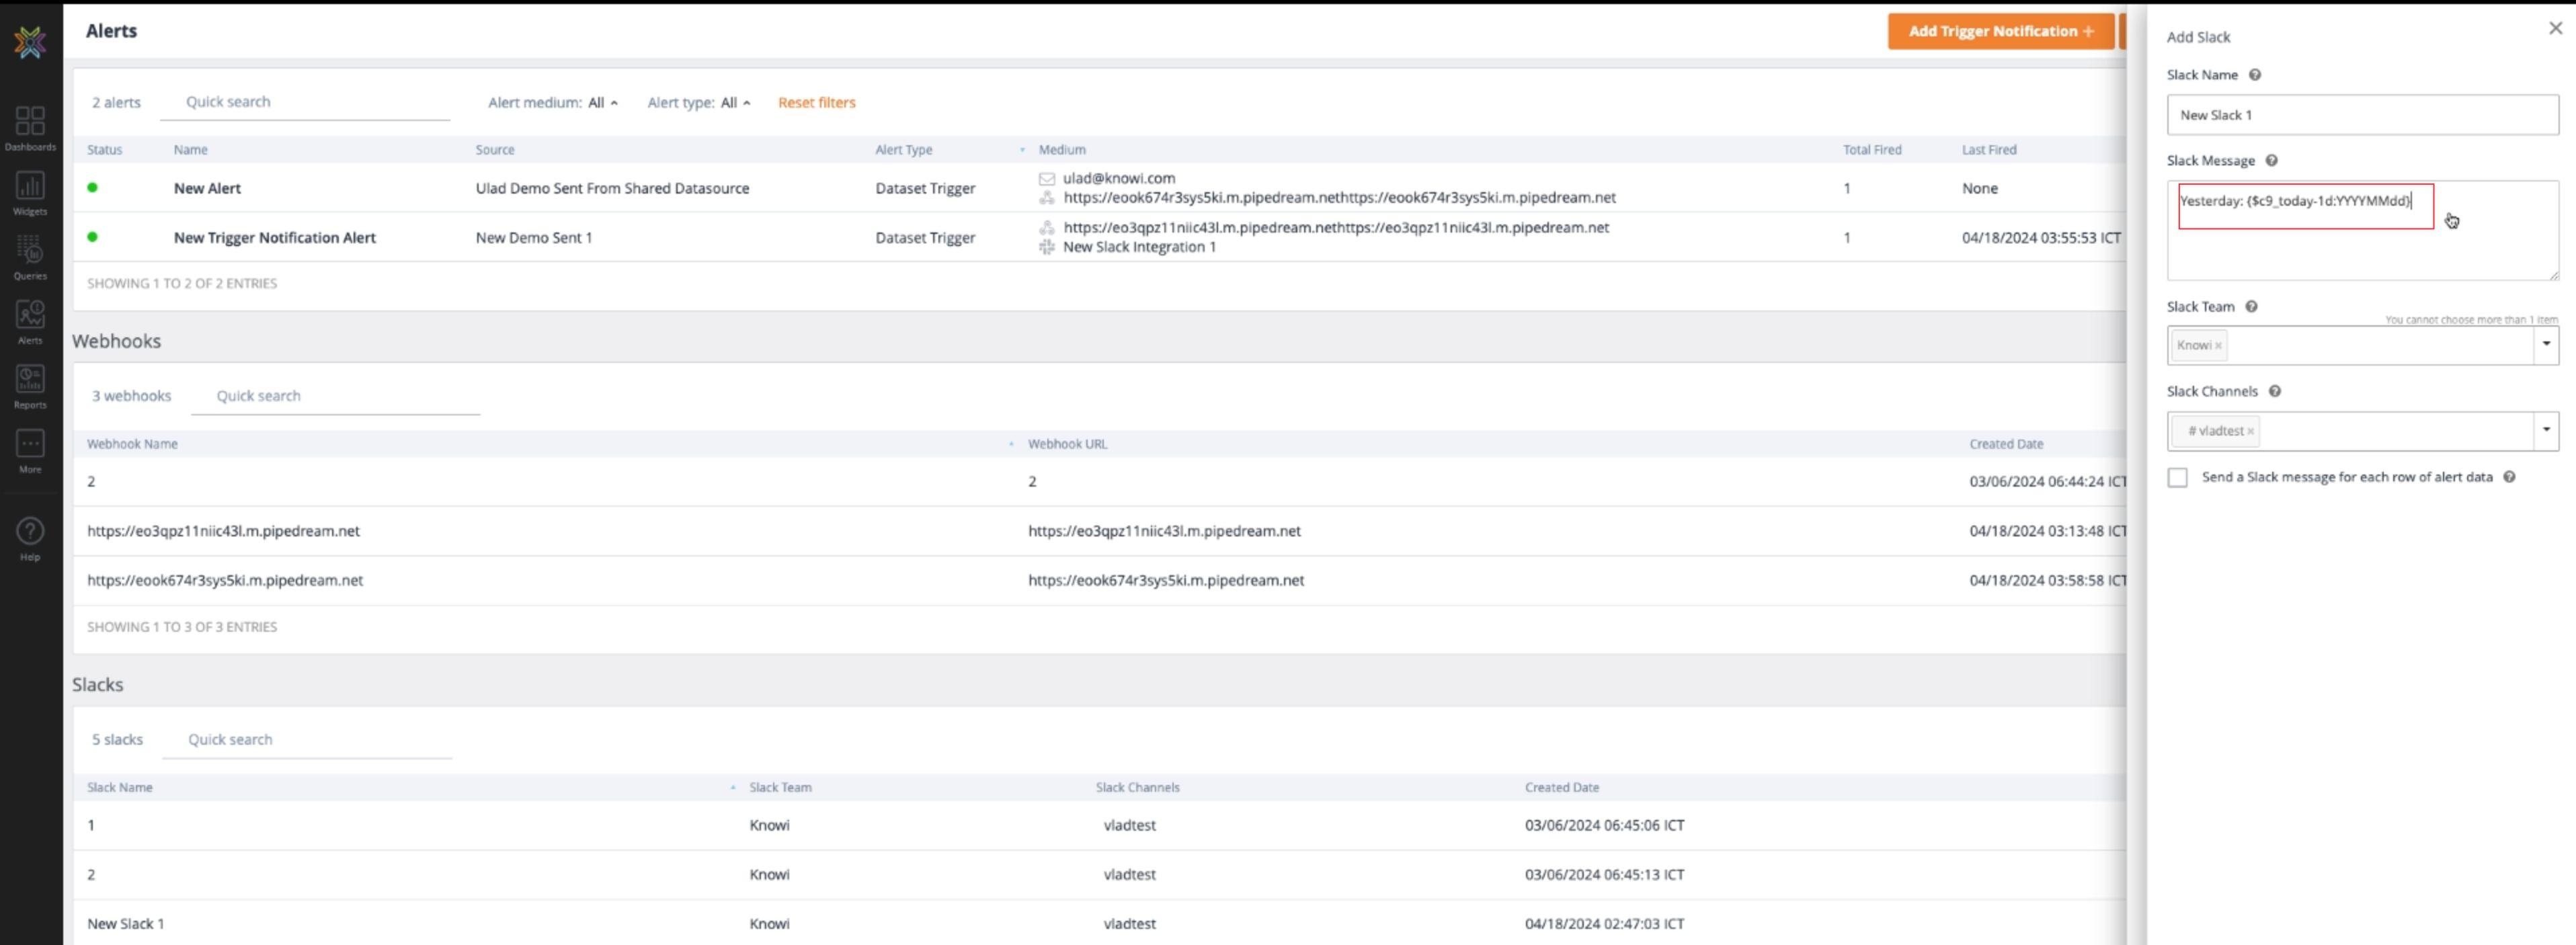Expand the Slack Channels dropdown arrow

click(x=2545, y=431)
